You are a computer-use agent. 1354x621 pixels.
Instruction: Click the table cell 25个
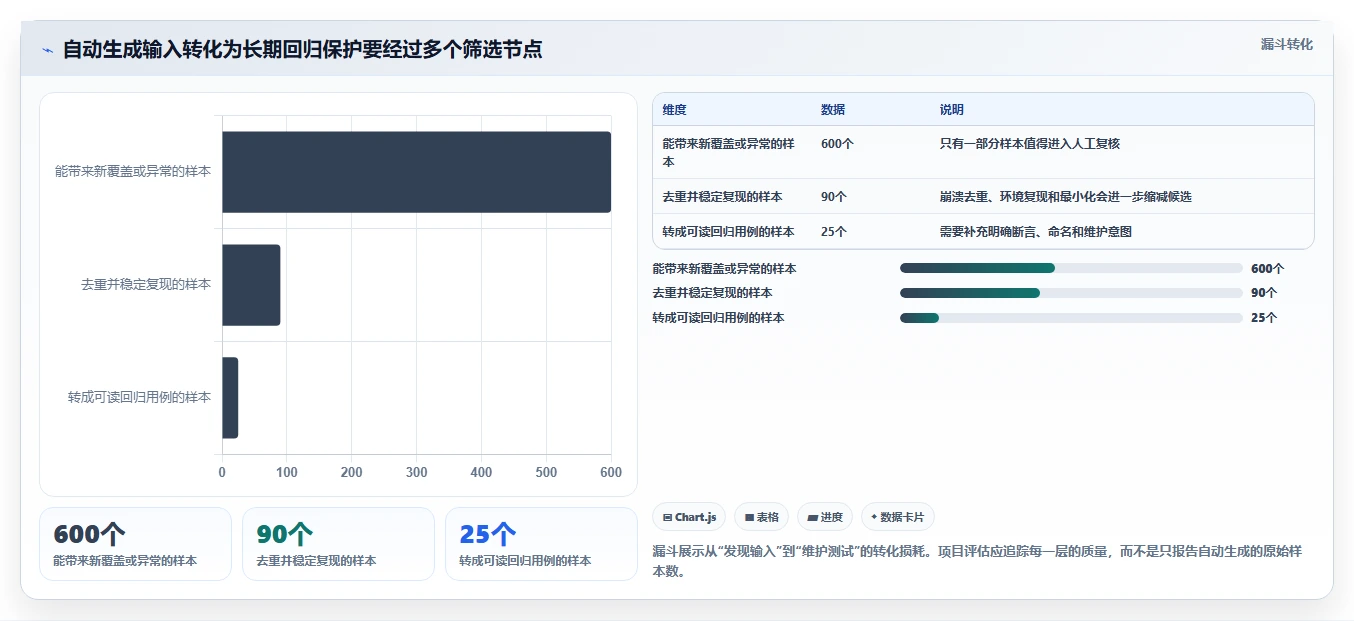point(834,232)
